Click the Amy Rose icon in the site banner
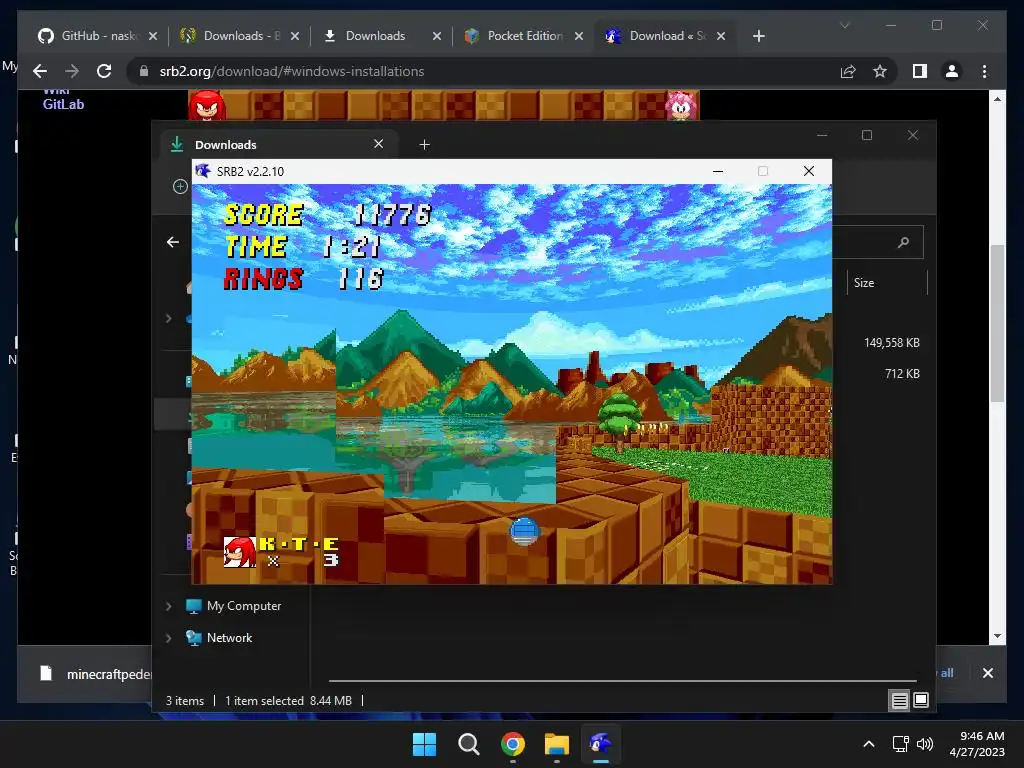 point(681,106)
